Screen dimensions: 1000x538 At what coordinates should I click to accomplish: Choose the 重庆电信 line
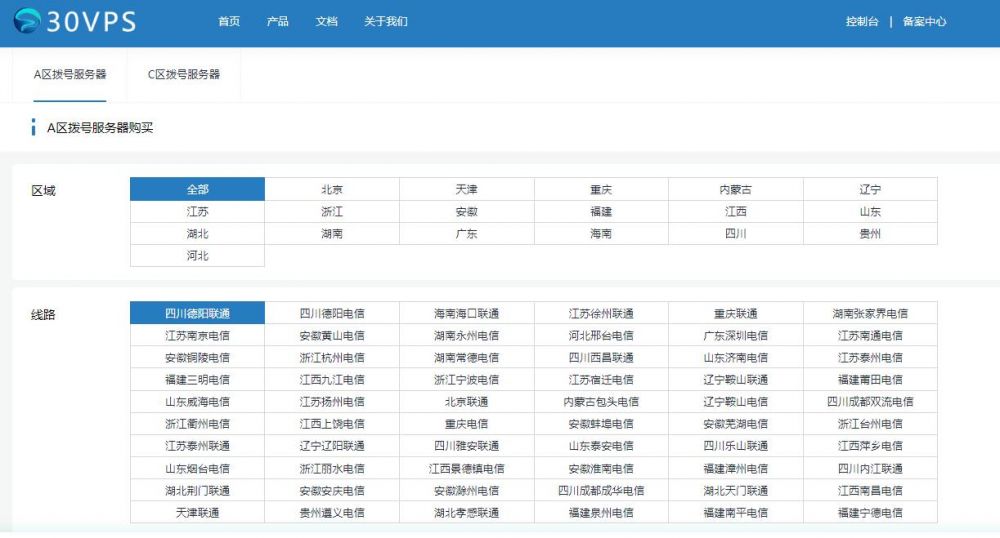466,424
